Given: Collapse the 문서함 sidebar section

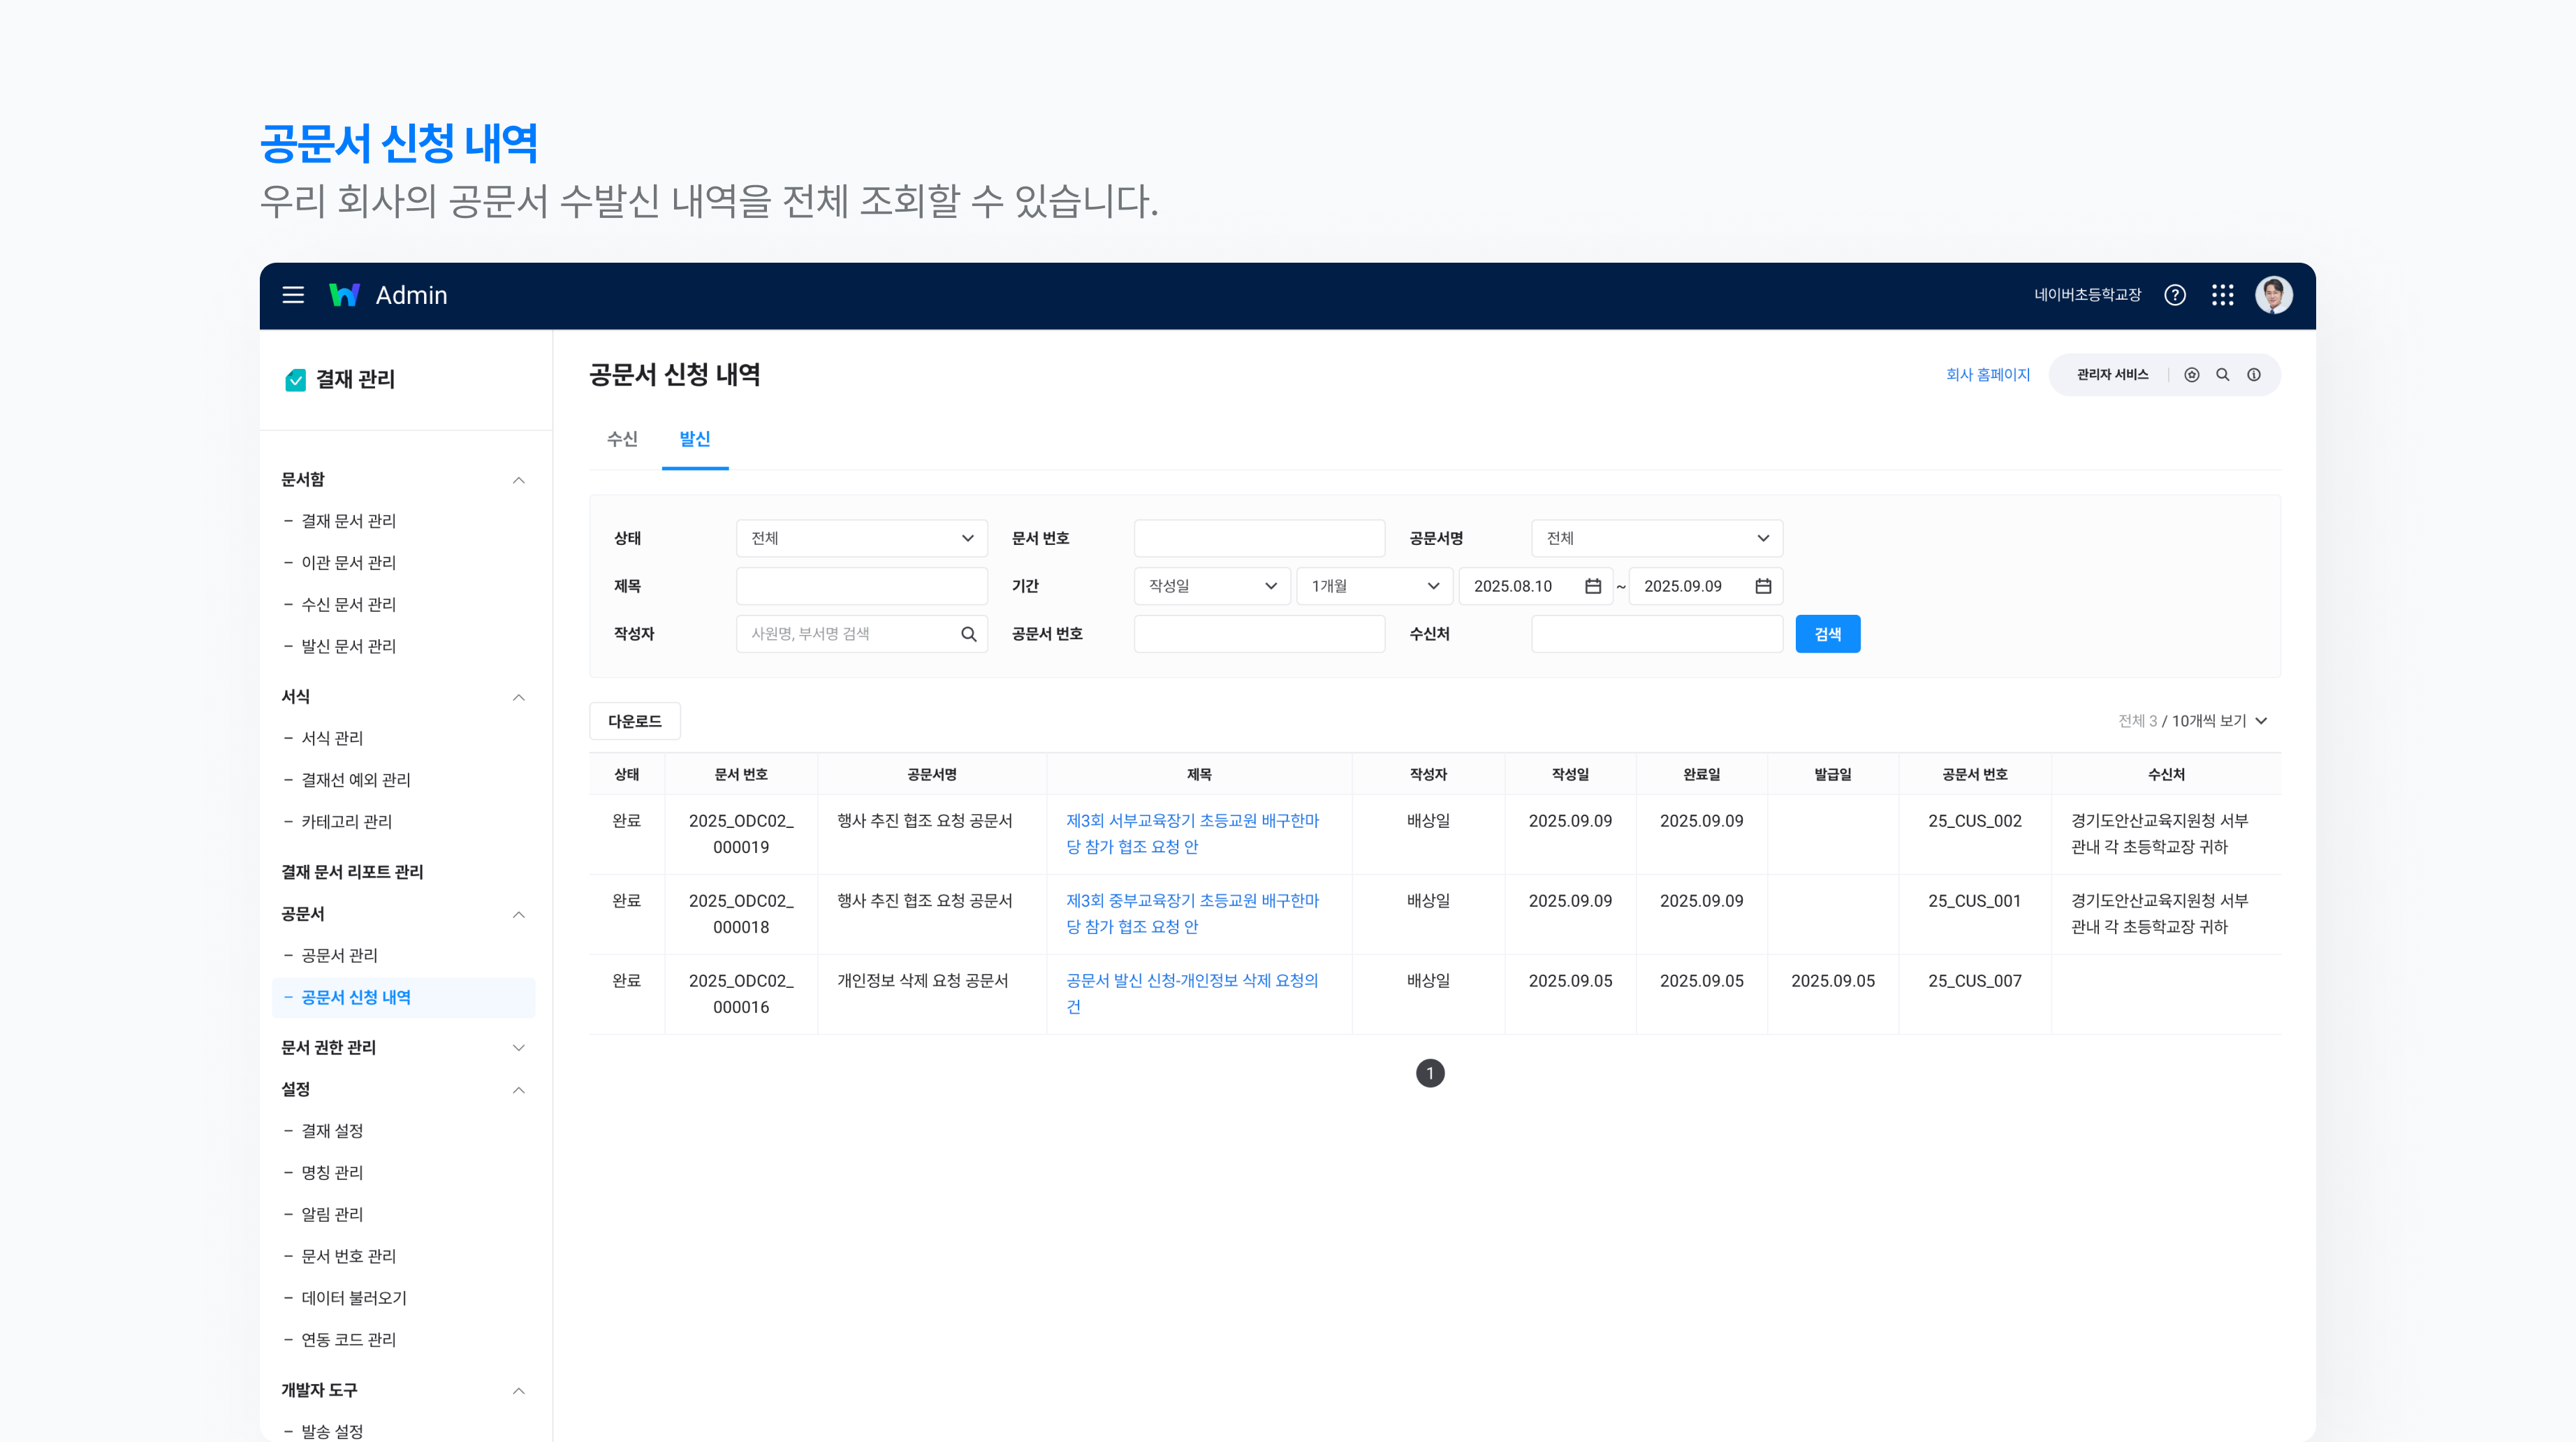Looking at the screenshot, I should click(518, 480).
